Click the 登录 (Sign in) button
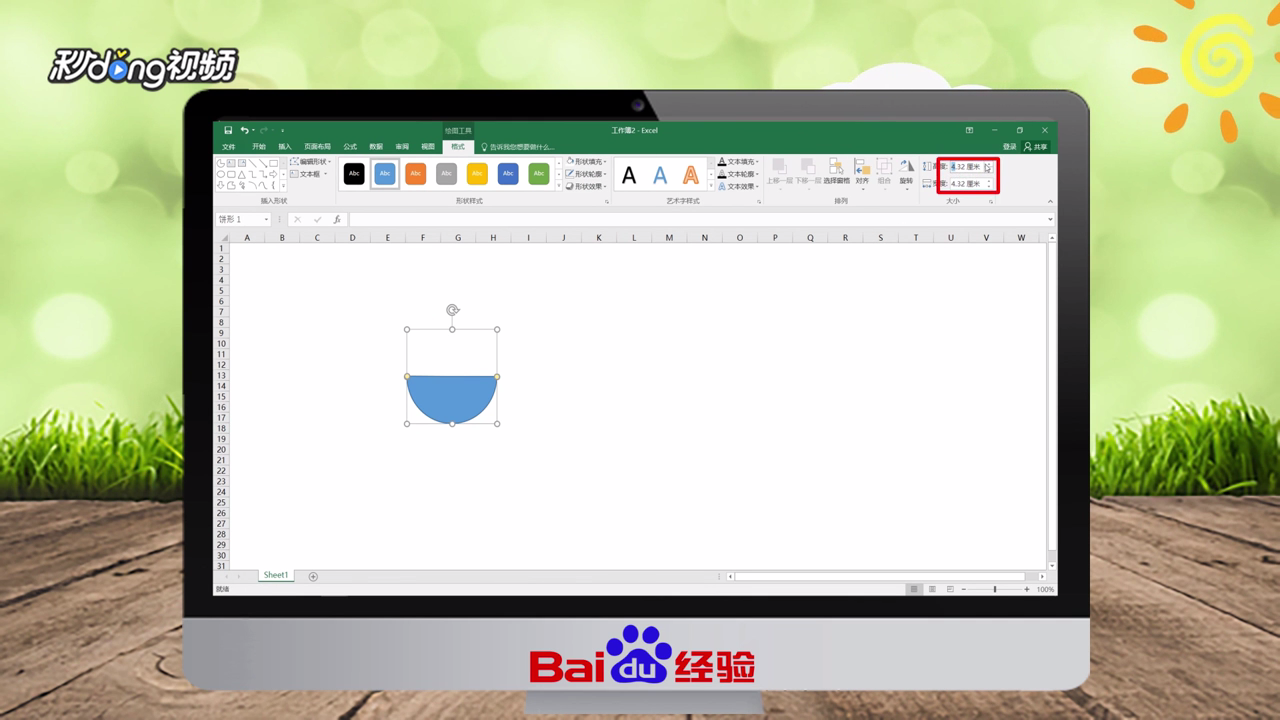Viewport: 1280px width, 720px height. pyautogui.click(x=1009, y=145)
